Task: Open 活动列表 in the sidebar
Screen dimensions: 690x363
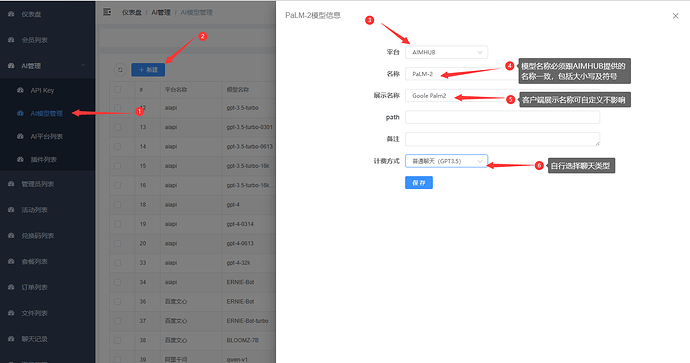Action: click(34, 210)
